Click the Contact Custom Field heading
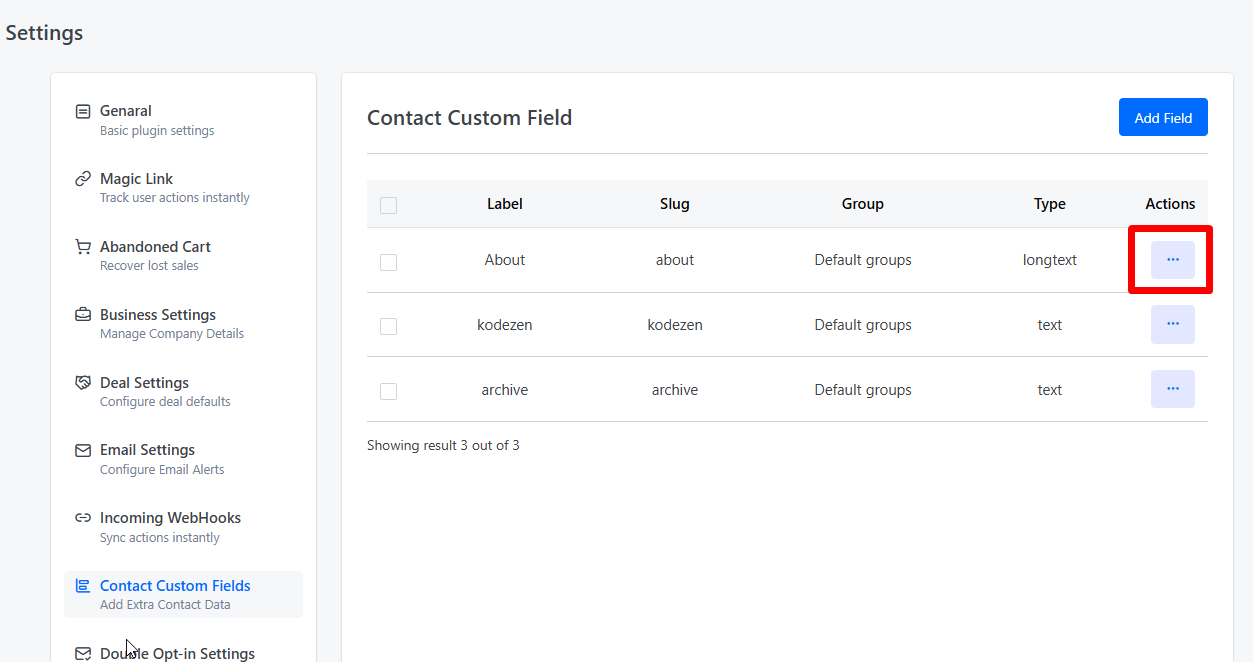 [470, 118]
